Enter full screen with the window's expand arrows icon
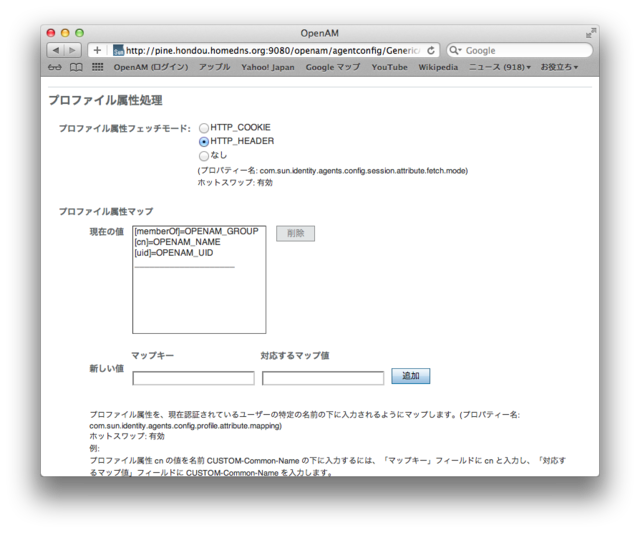Viewport: 640px width, 533px height. 590,33
